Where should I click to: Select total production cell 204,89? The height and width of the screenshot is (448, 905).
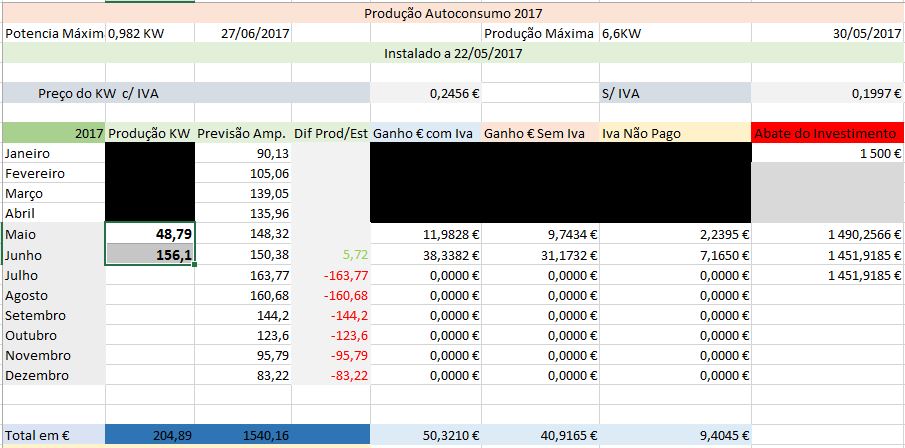(150, 435)
